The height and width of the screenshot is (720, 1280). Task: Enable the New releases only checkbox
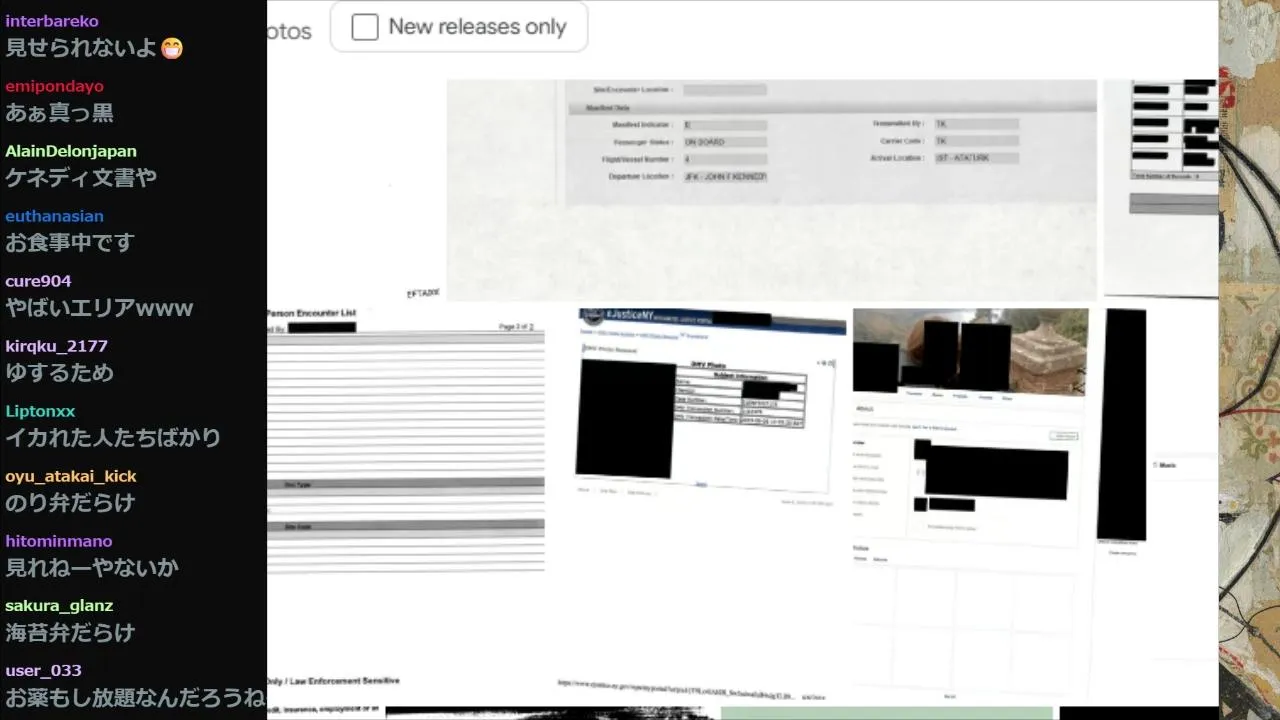pyautogui.click(x=365, y=27)
